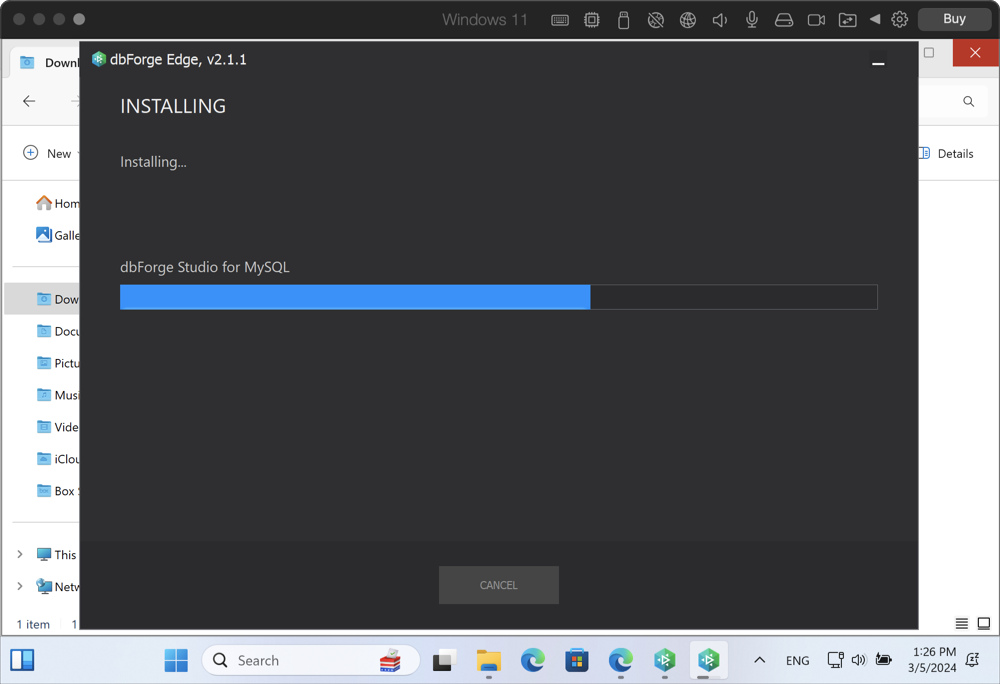Screen dimensions: 1000x684
Task: Select the active dbForge installer taskbar icon
Action: (x=709, y=660)
